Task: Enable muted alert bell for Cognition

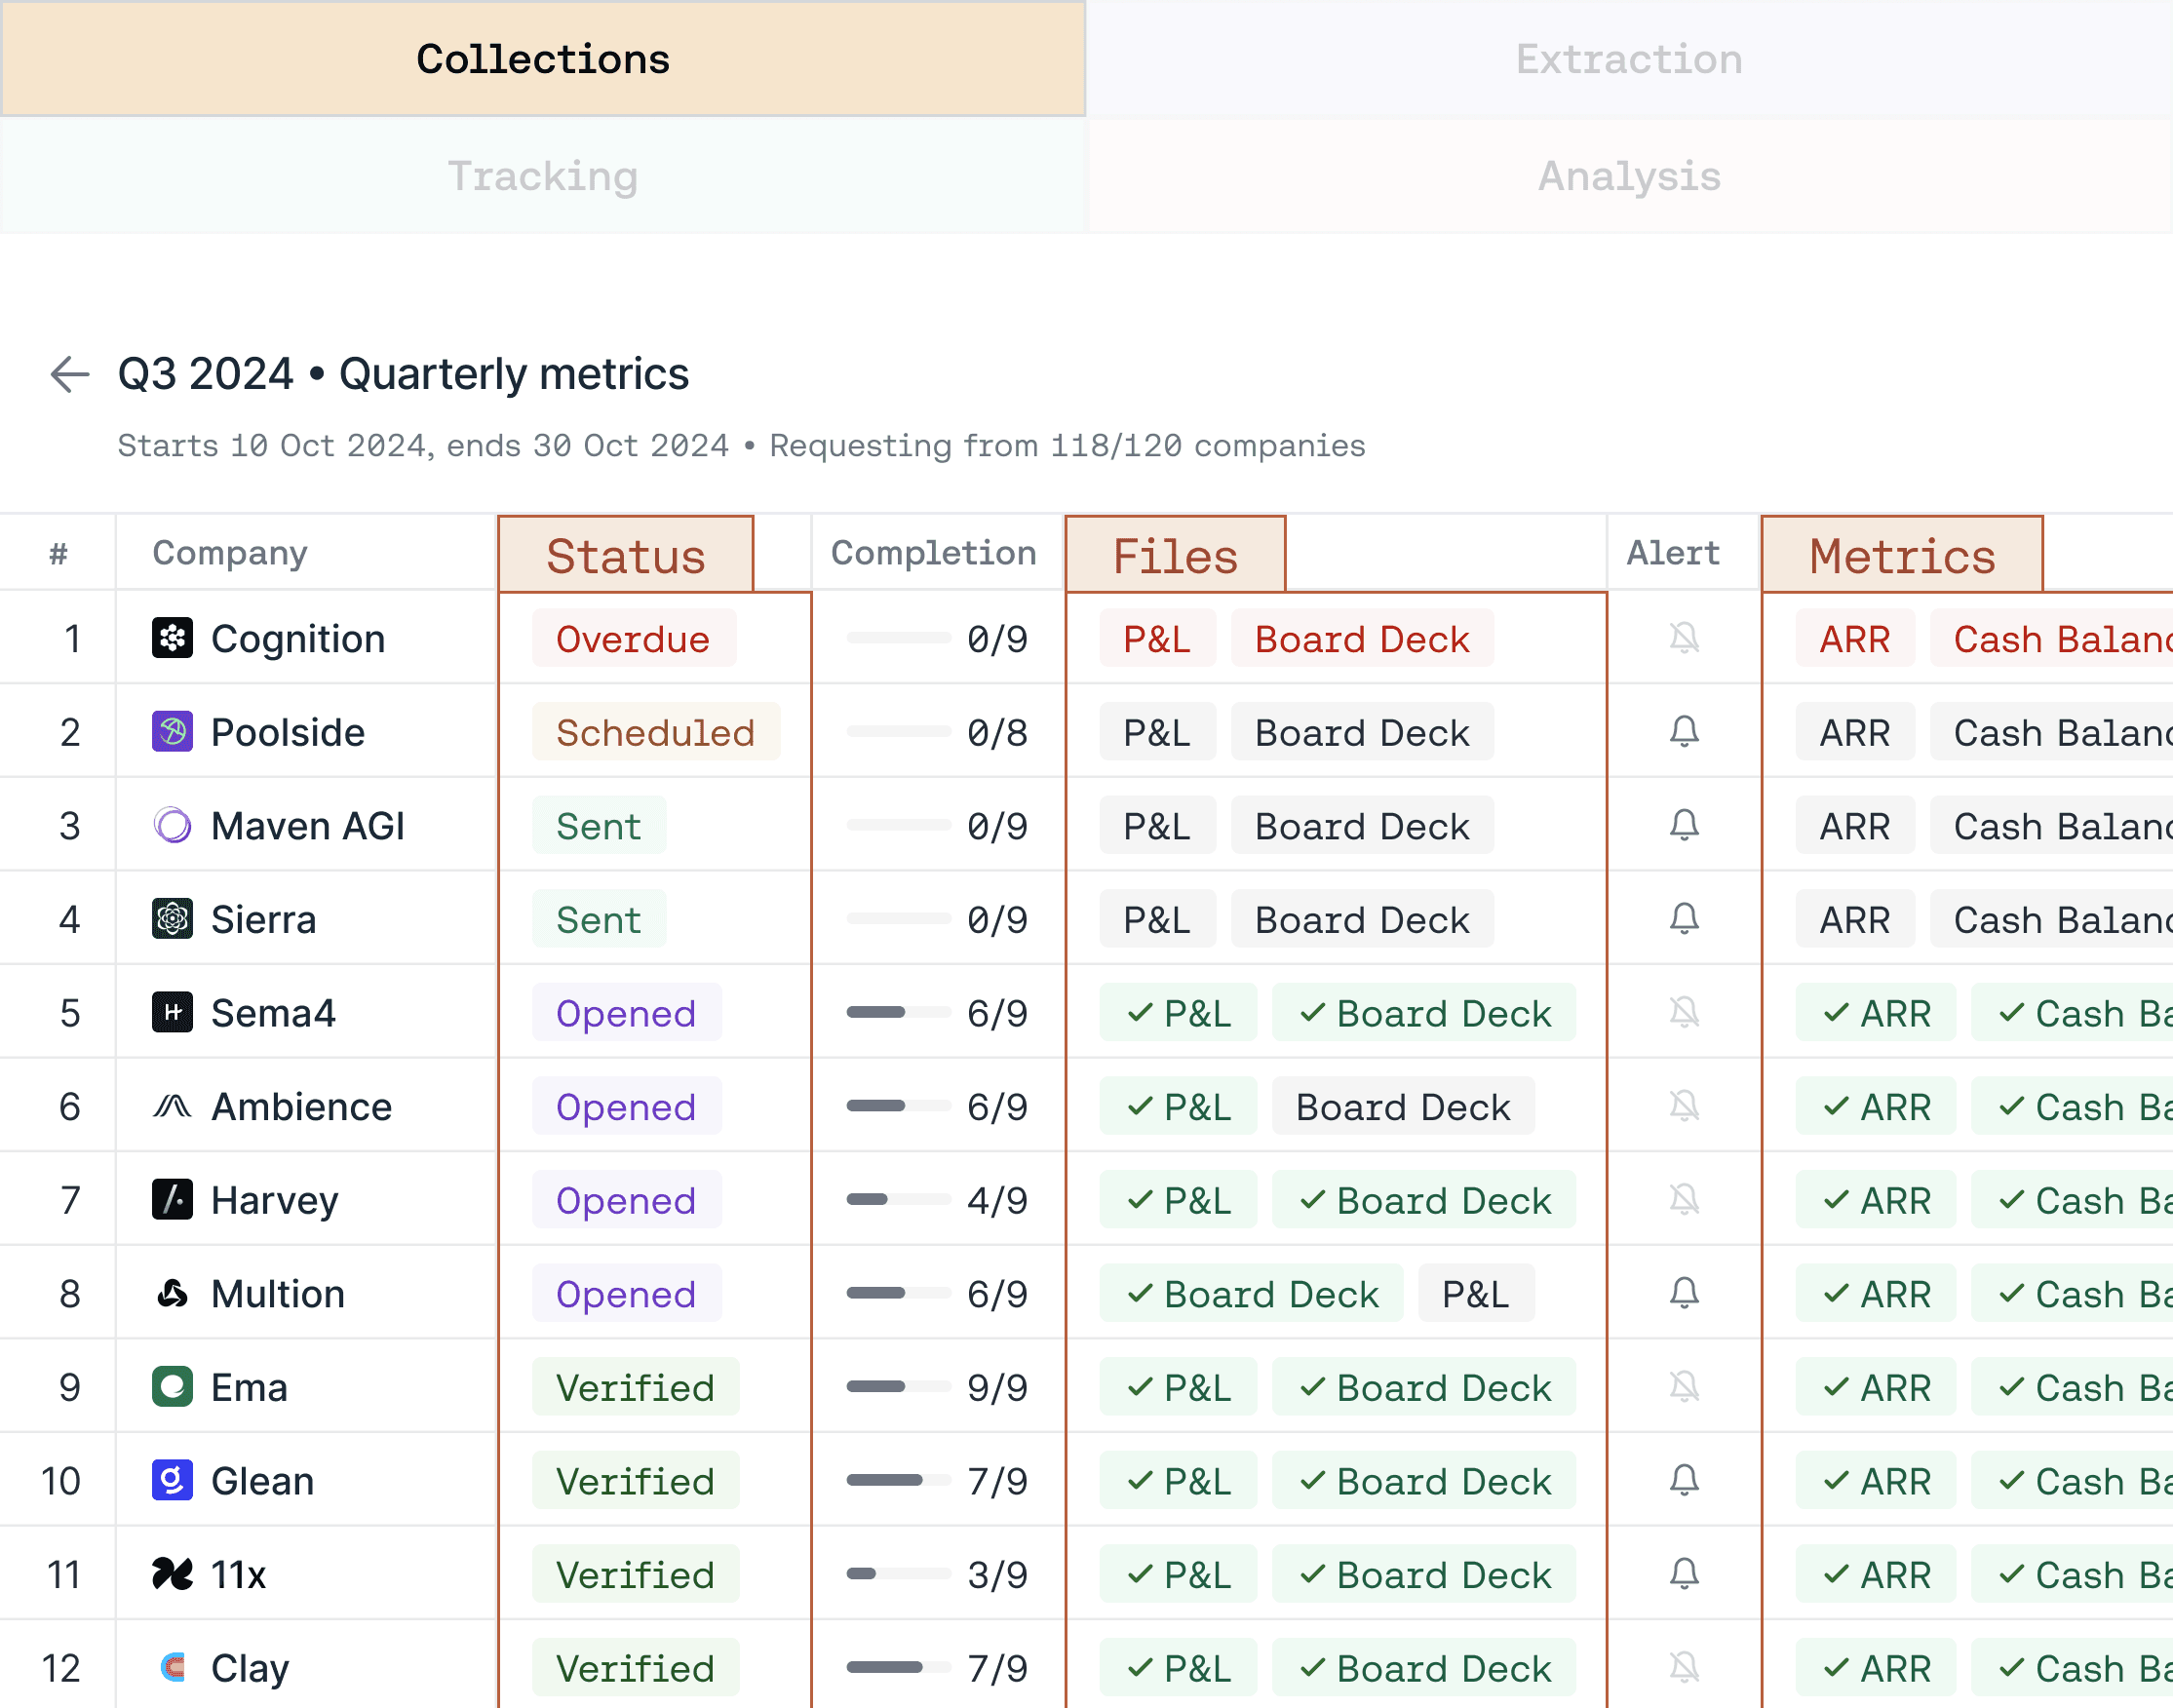Action: 1684,638
